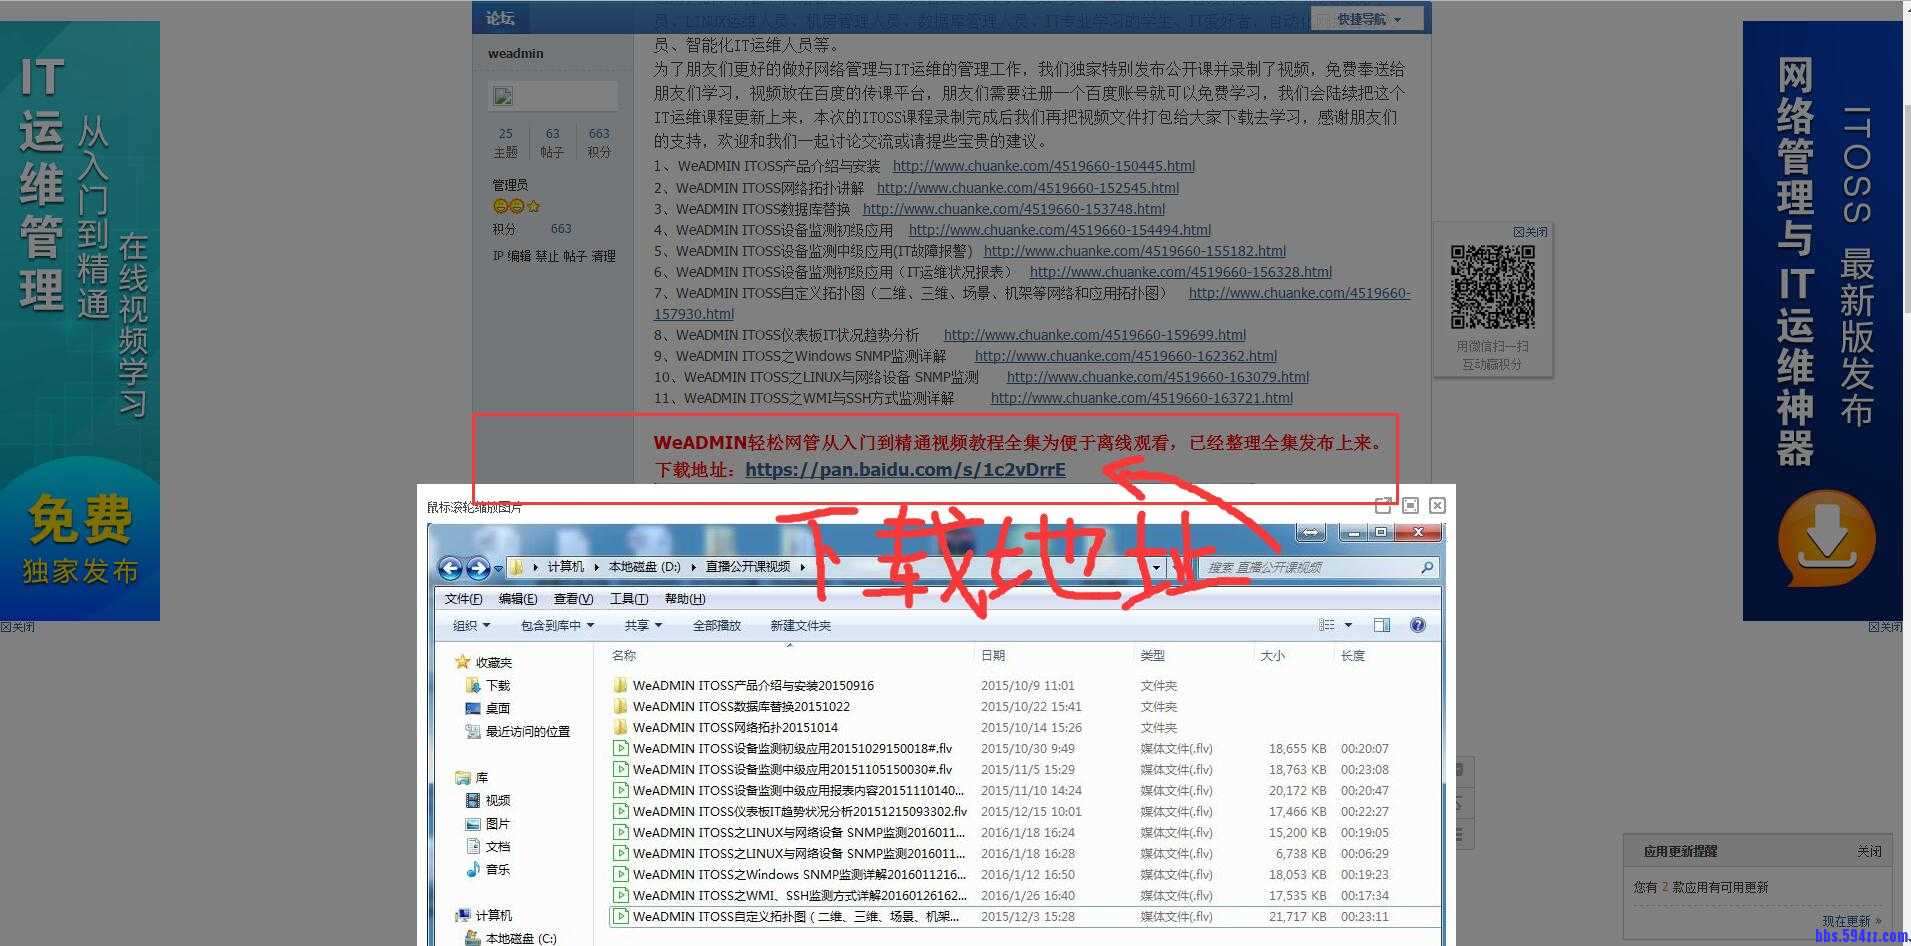Click the pan.baidu.com download link
The image size is (1911, 946).
905,470
